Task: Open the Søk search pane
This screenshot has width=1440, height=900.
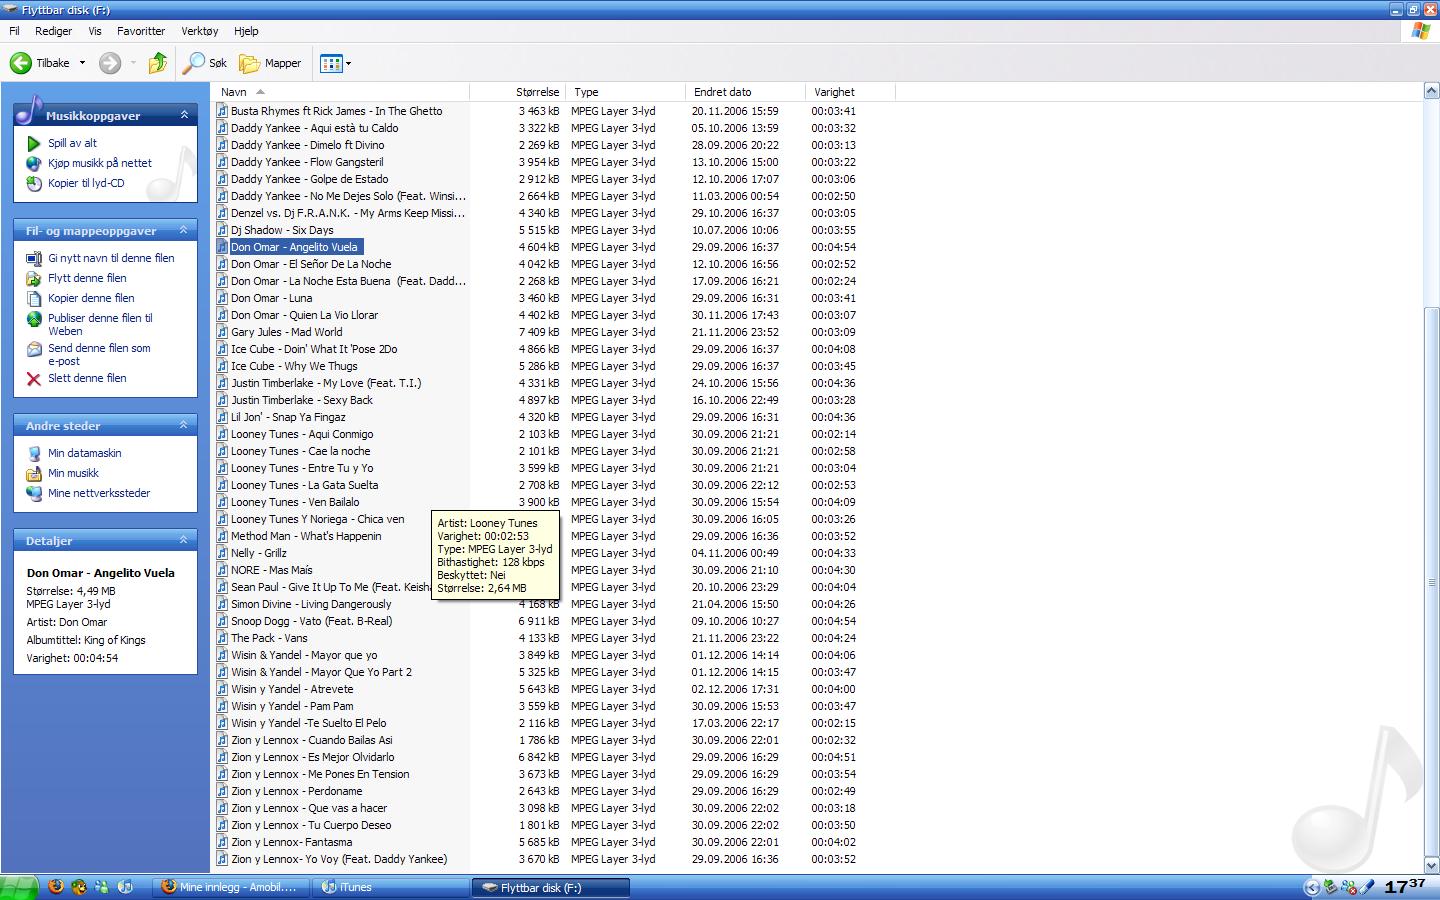Action: pos(204,63)
